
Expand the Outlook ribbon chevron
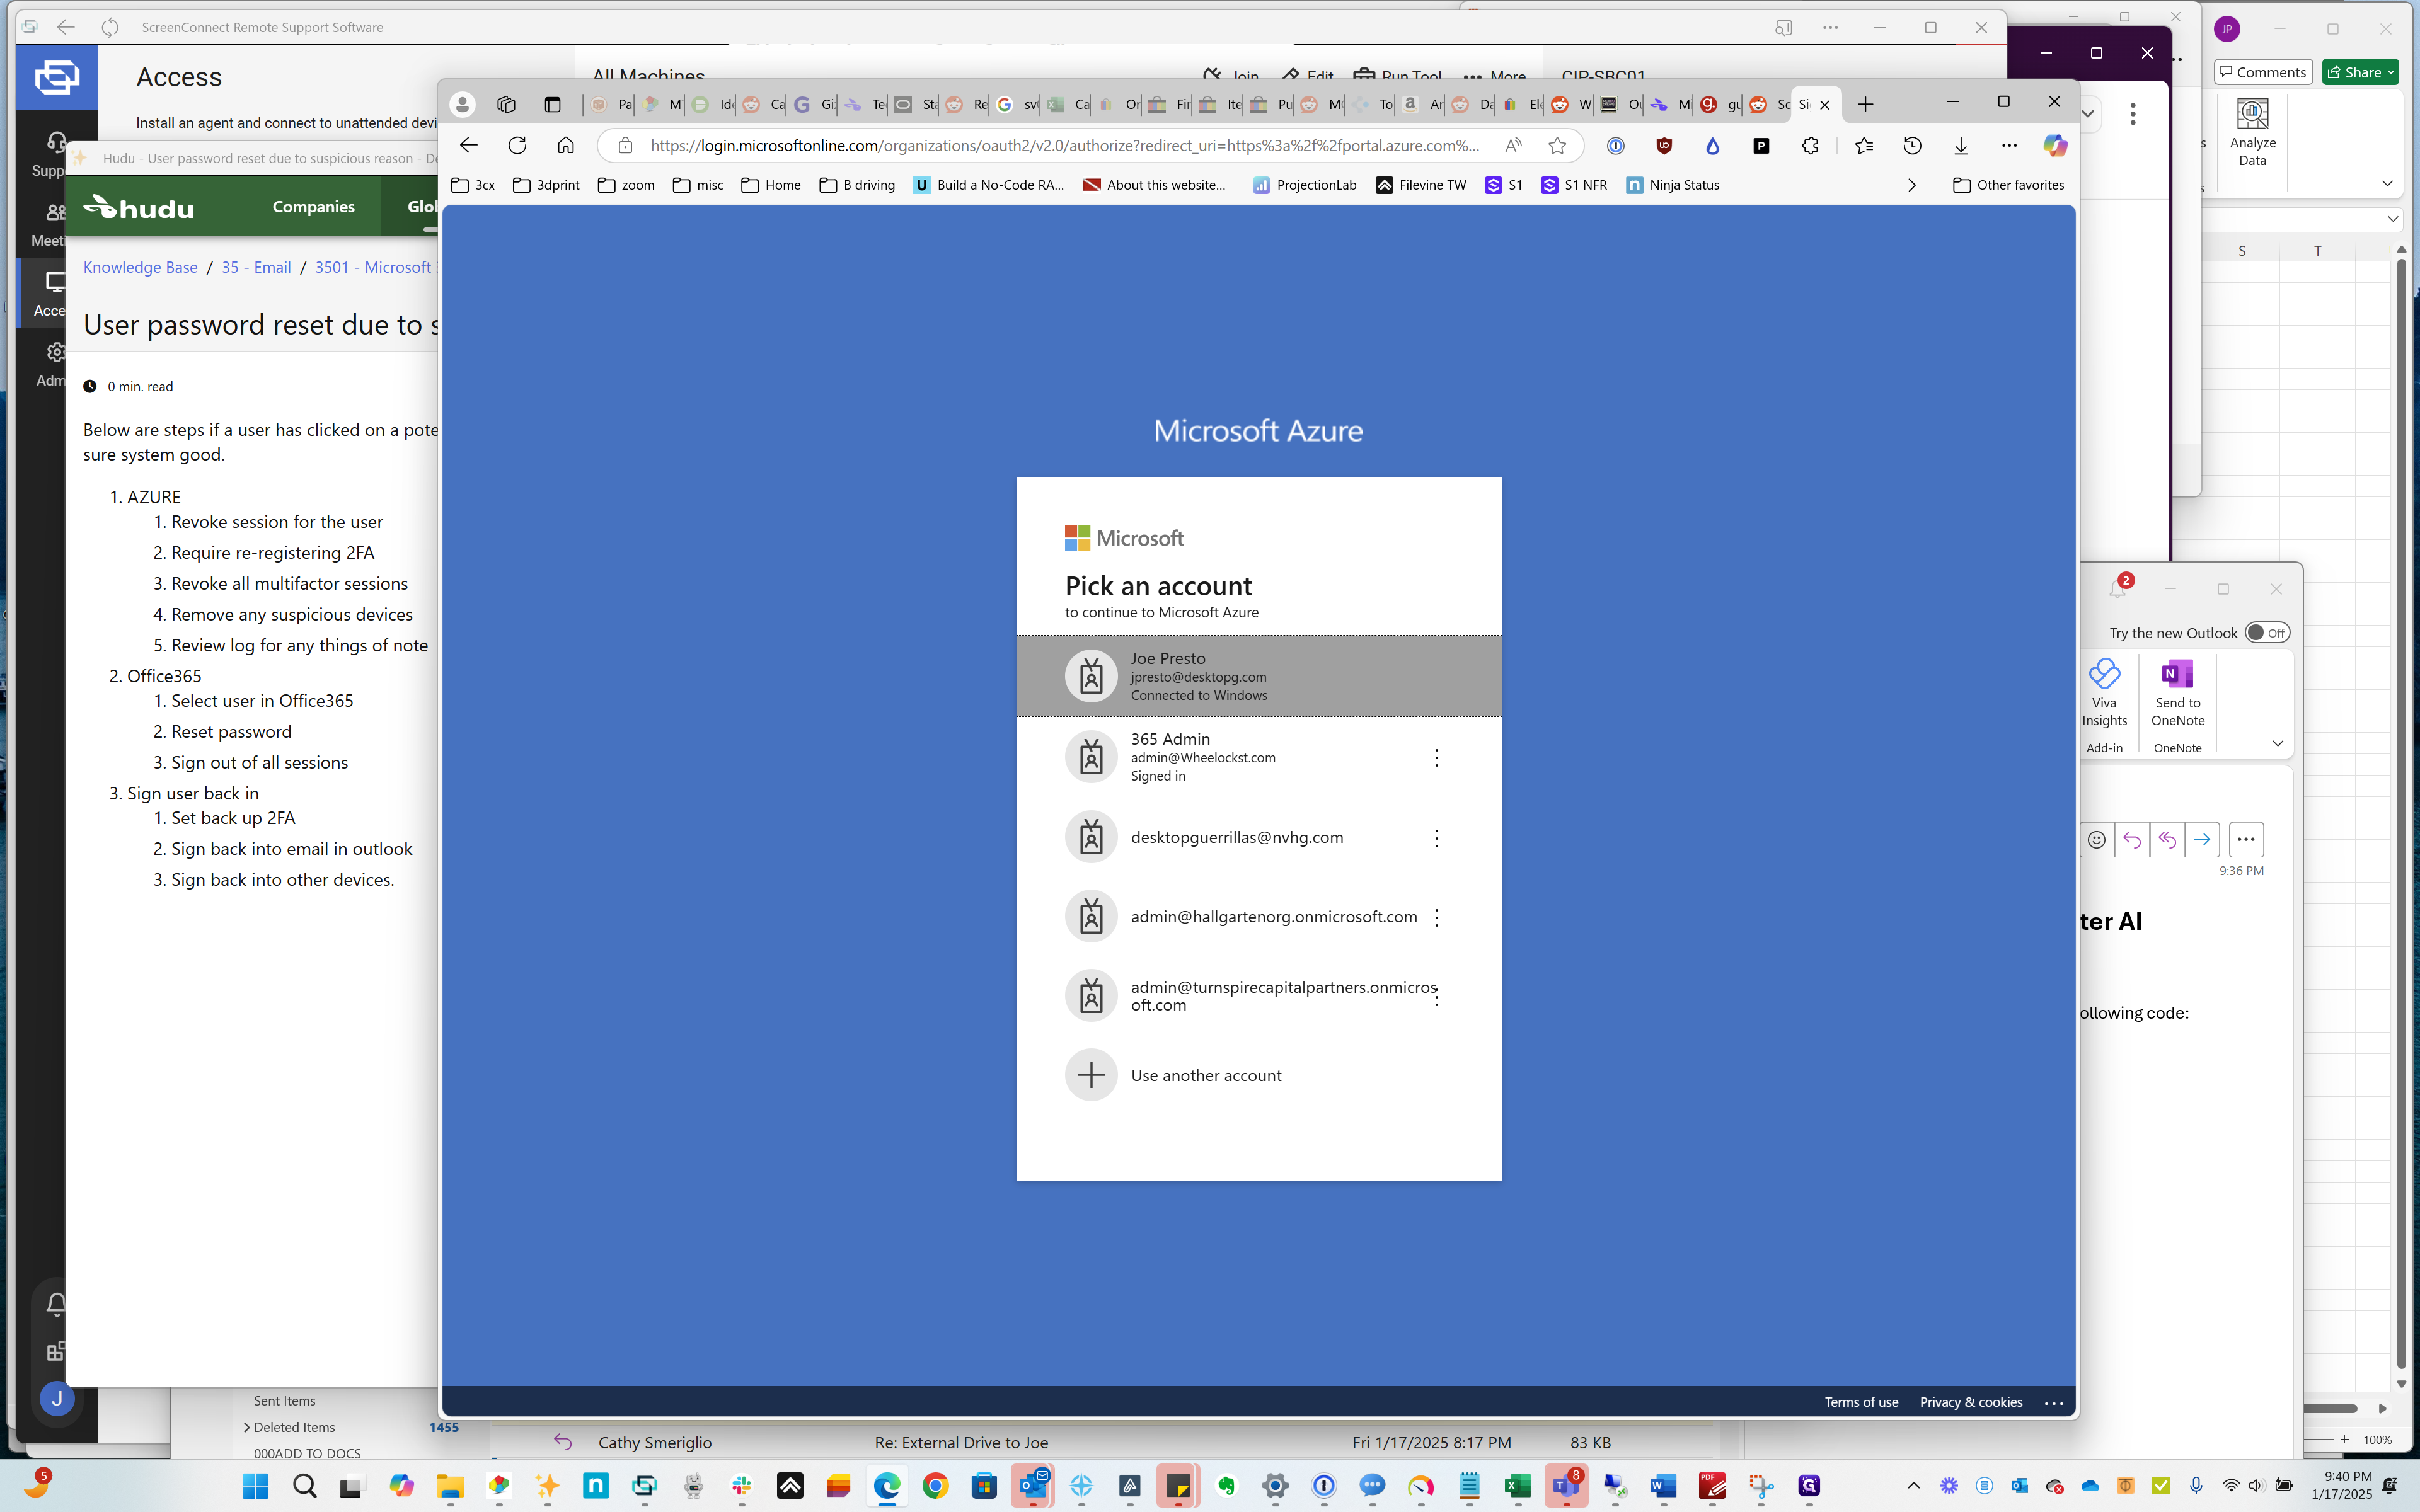[2277, 743]
